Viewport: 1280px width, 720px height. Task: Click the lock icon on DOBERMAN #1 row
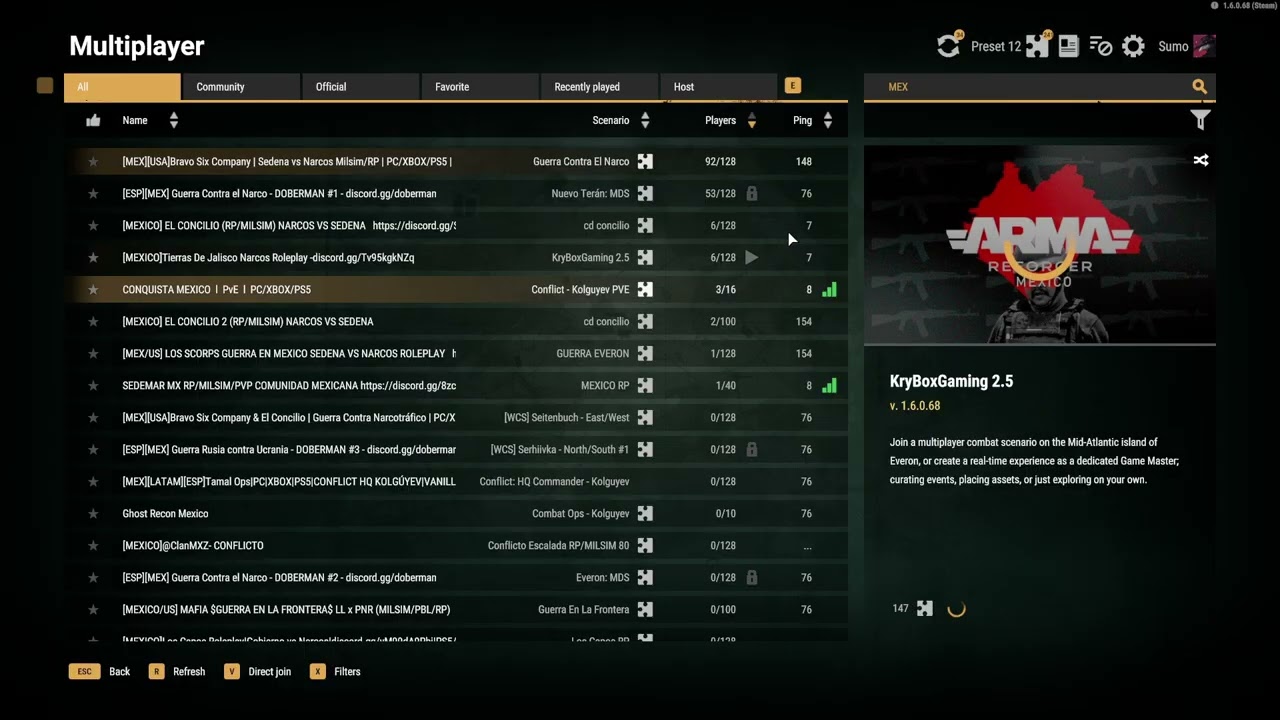tap(752, 193)
